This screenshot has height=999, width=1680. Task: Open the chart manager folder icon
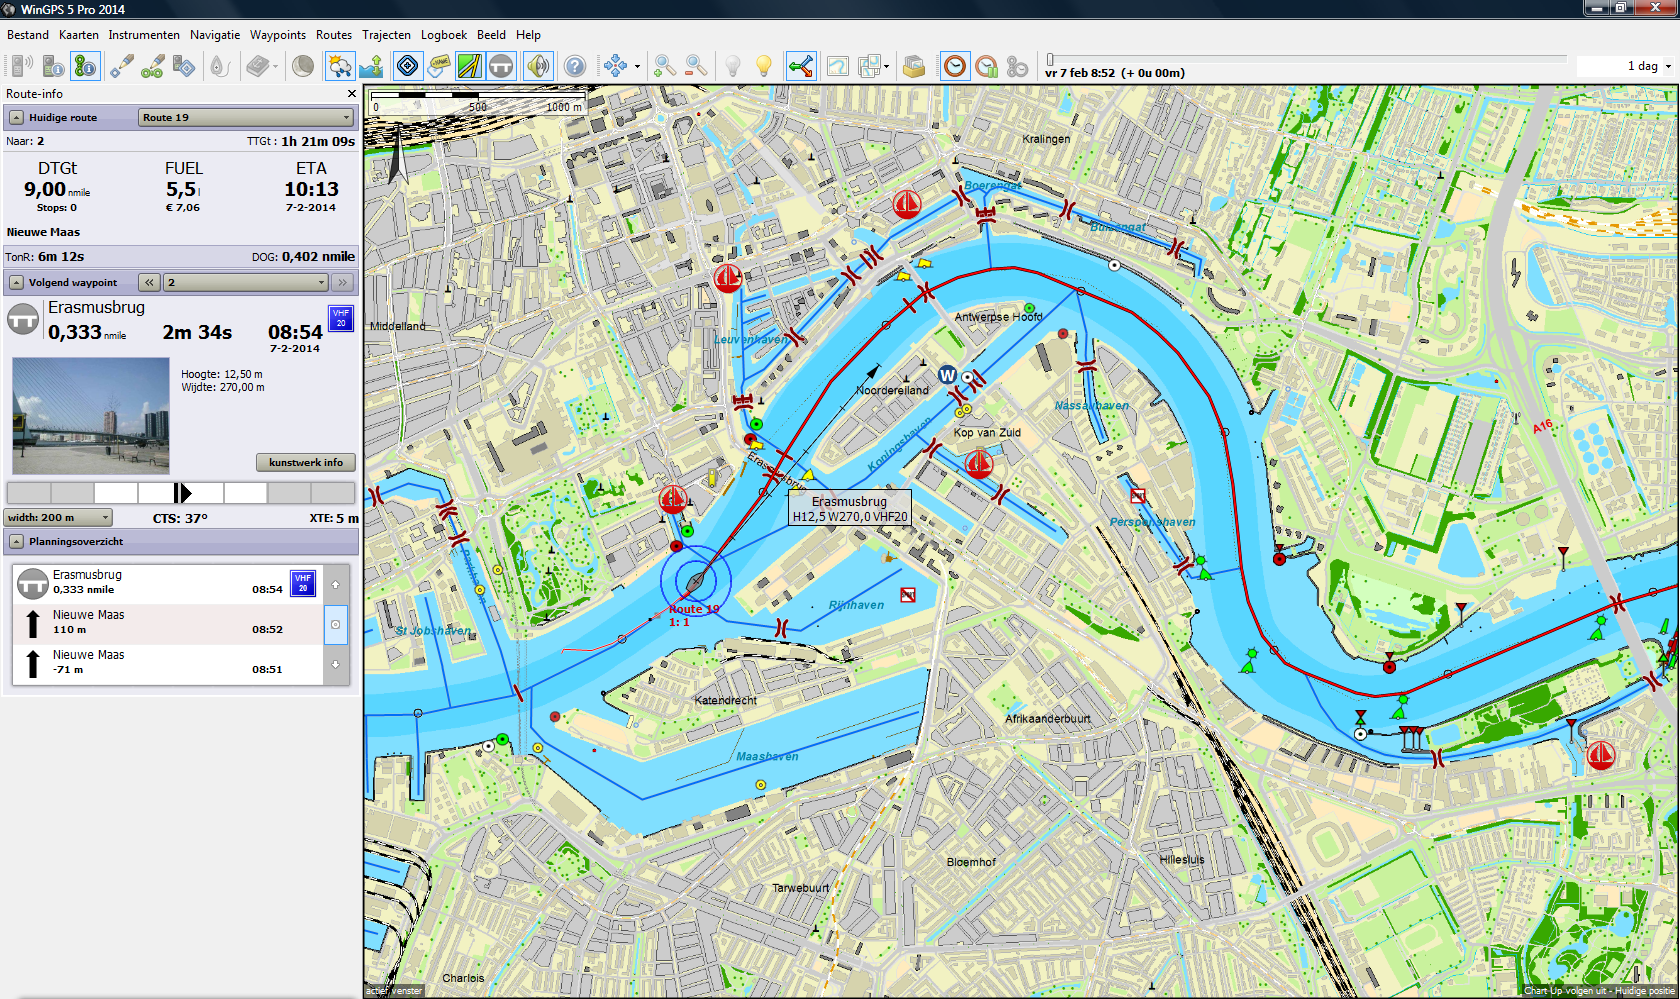pos(913,66)
